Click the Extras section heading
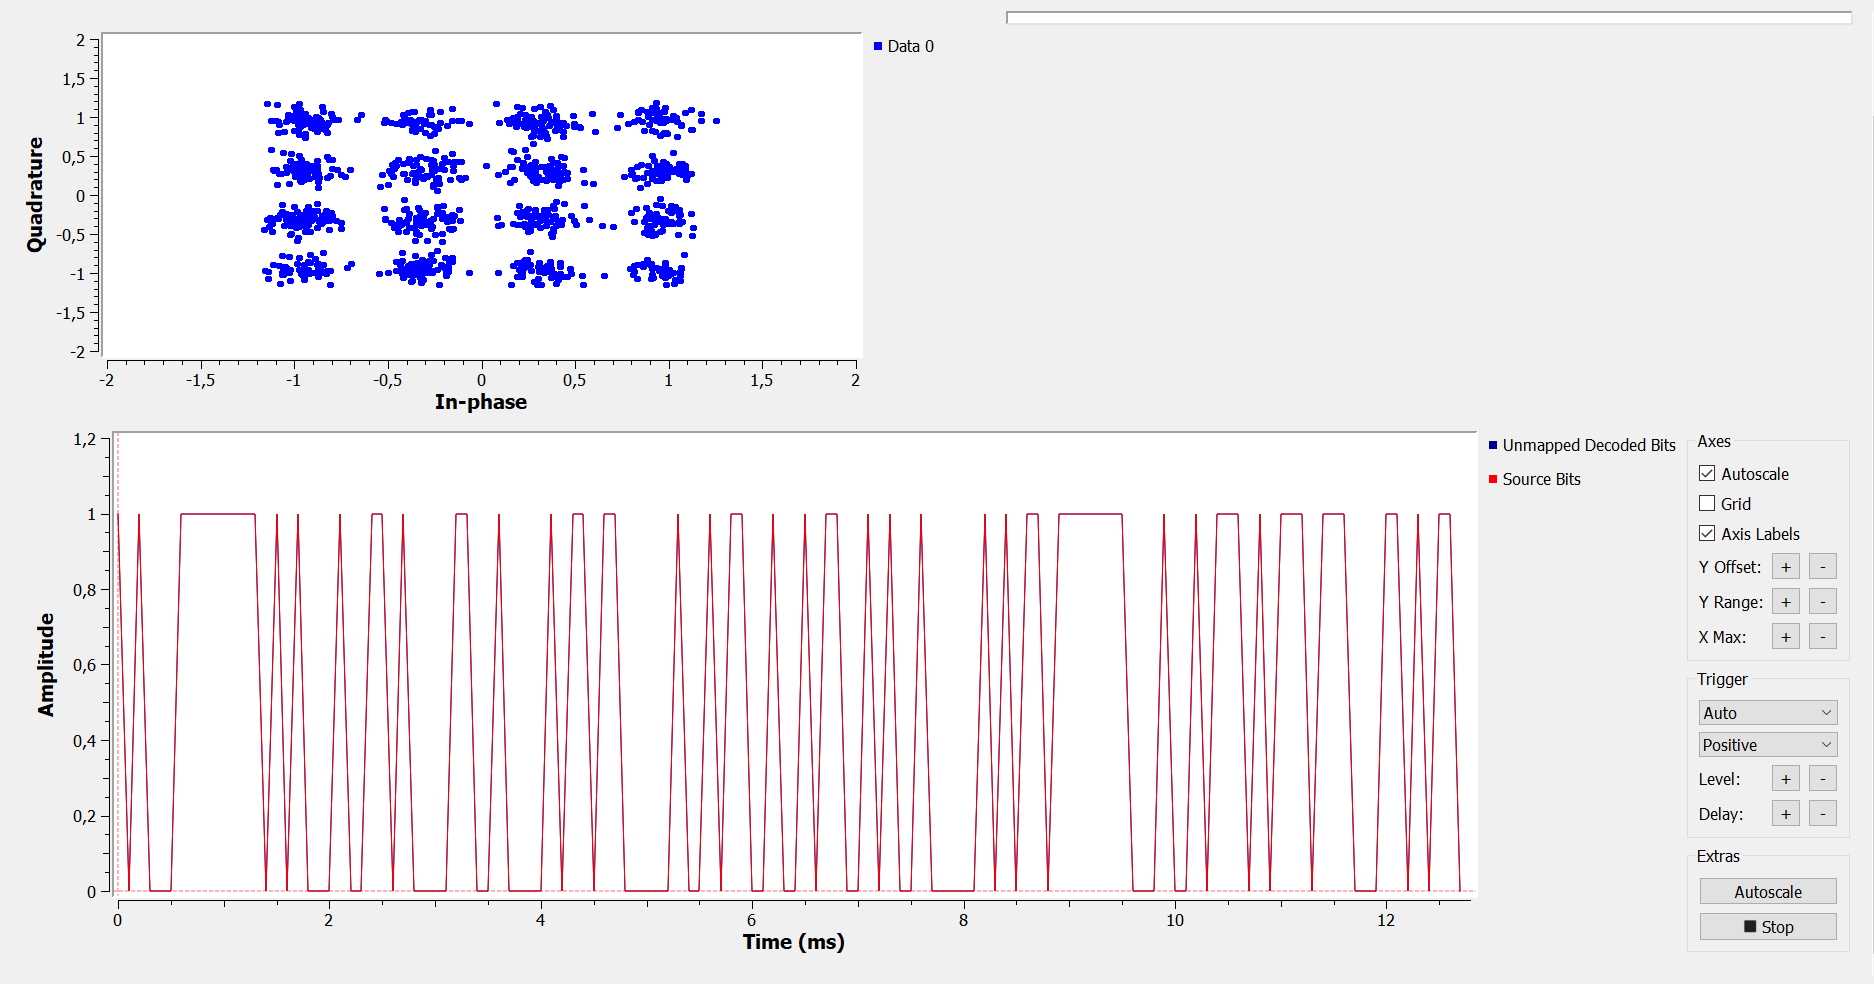This screenshot has height=984, width=1874. [1718, 856]
